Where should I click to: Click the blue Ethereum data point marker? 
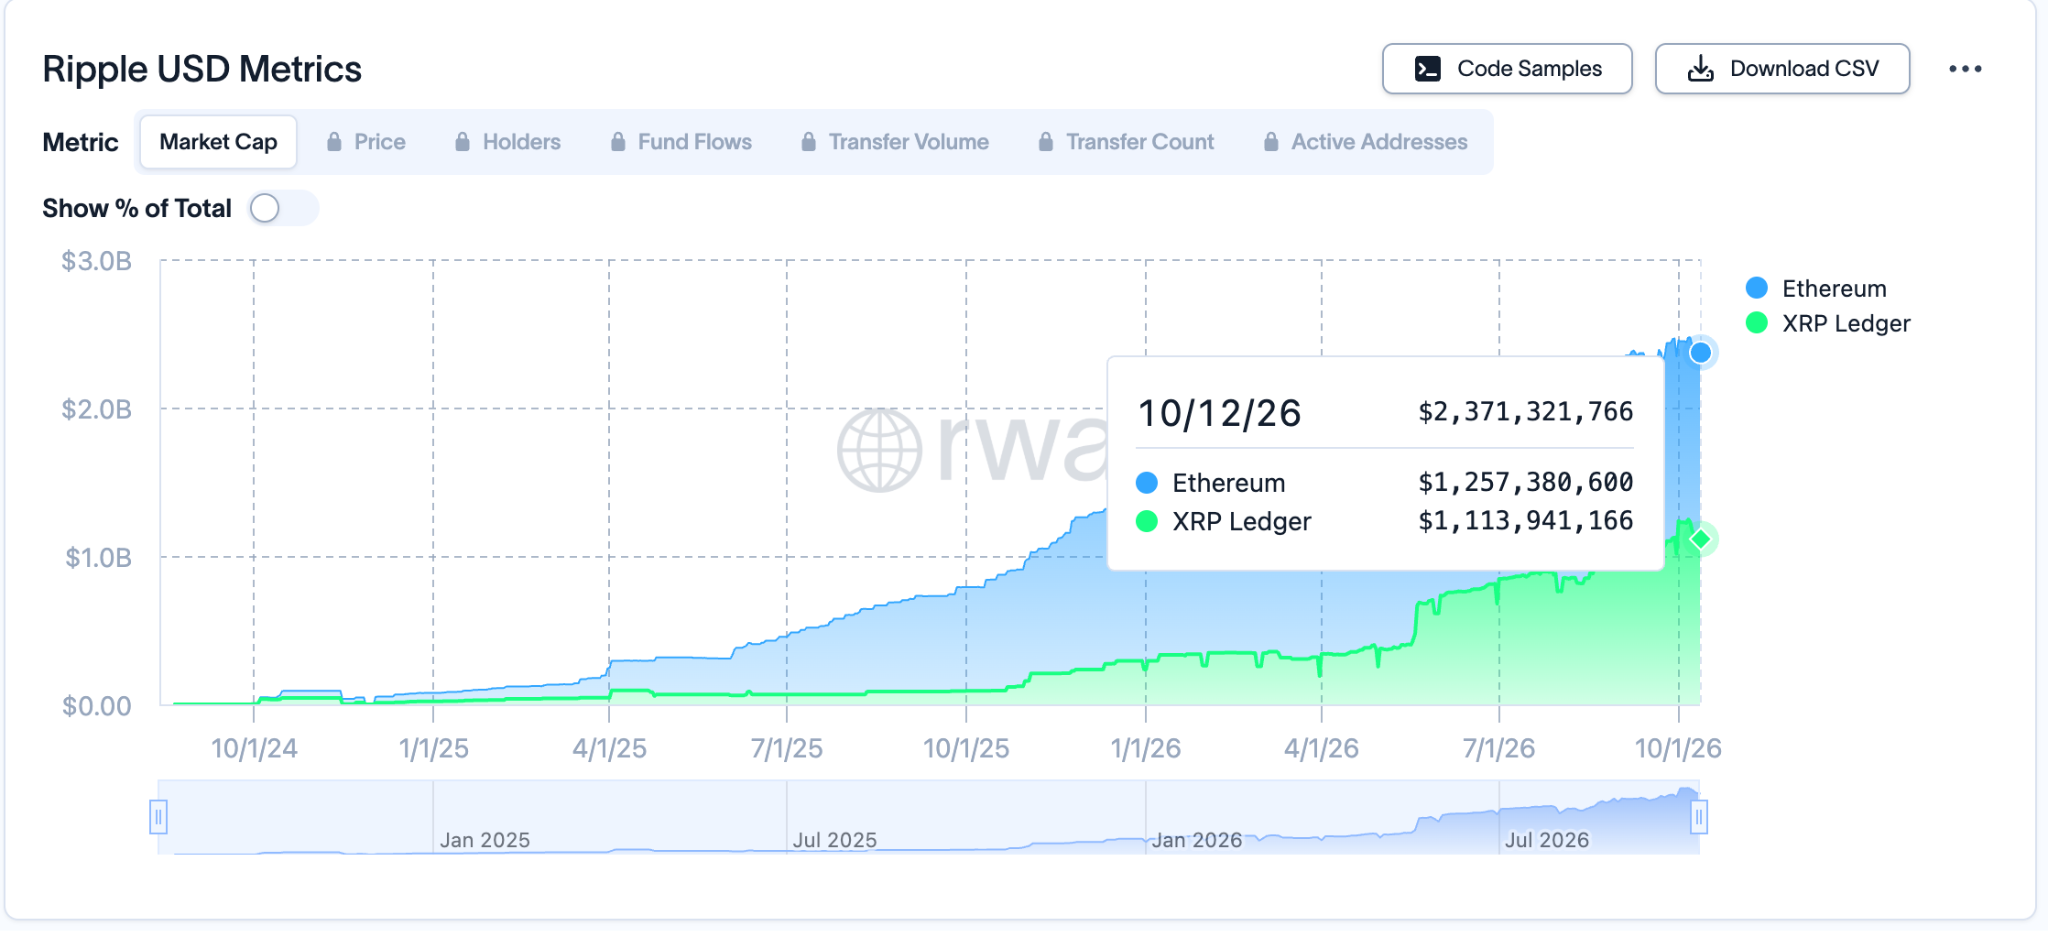pyautogui.click(x=1700, y=352)
